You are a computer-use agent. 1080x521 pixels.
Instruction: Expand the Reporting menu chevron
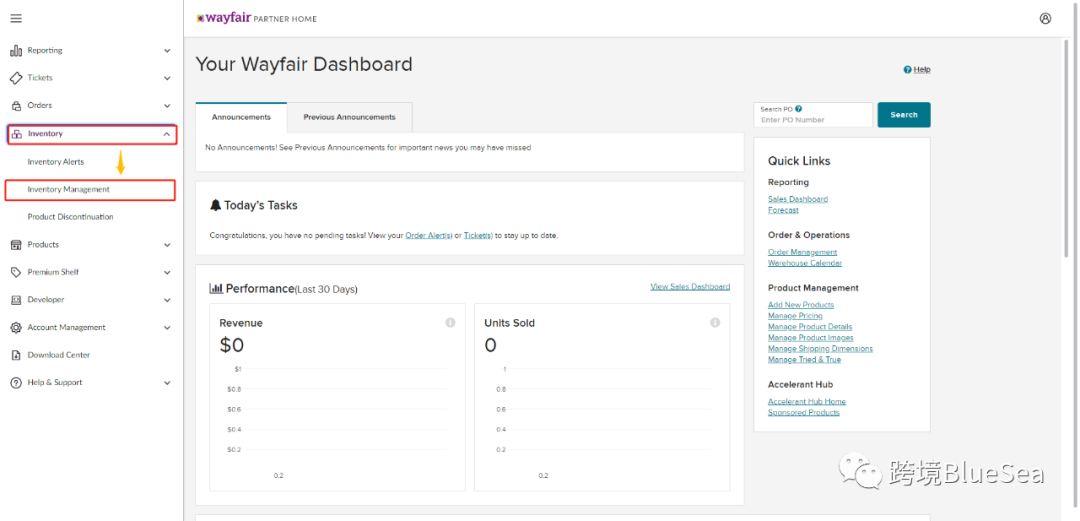coord(167,50)
